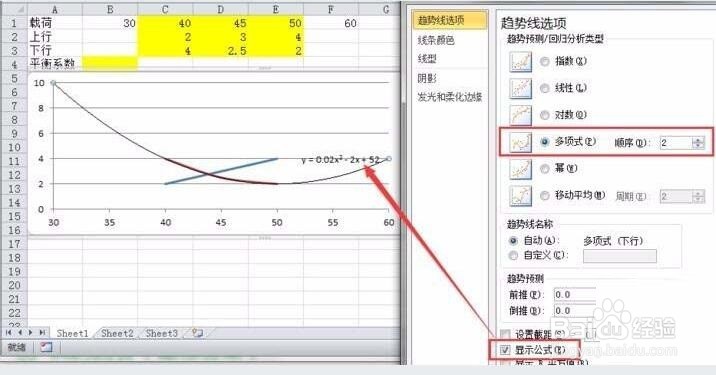Select cell F1 with value 60
This screenshot has width=716, height=375.
[x=331, y=23]
